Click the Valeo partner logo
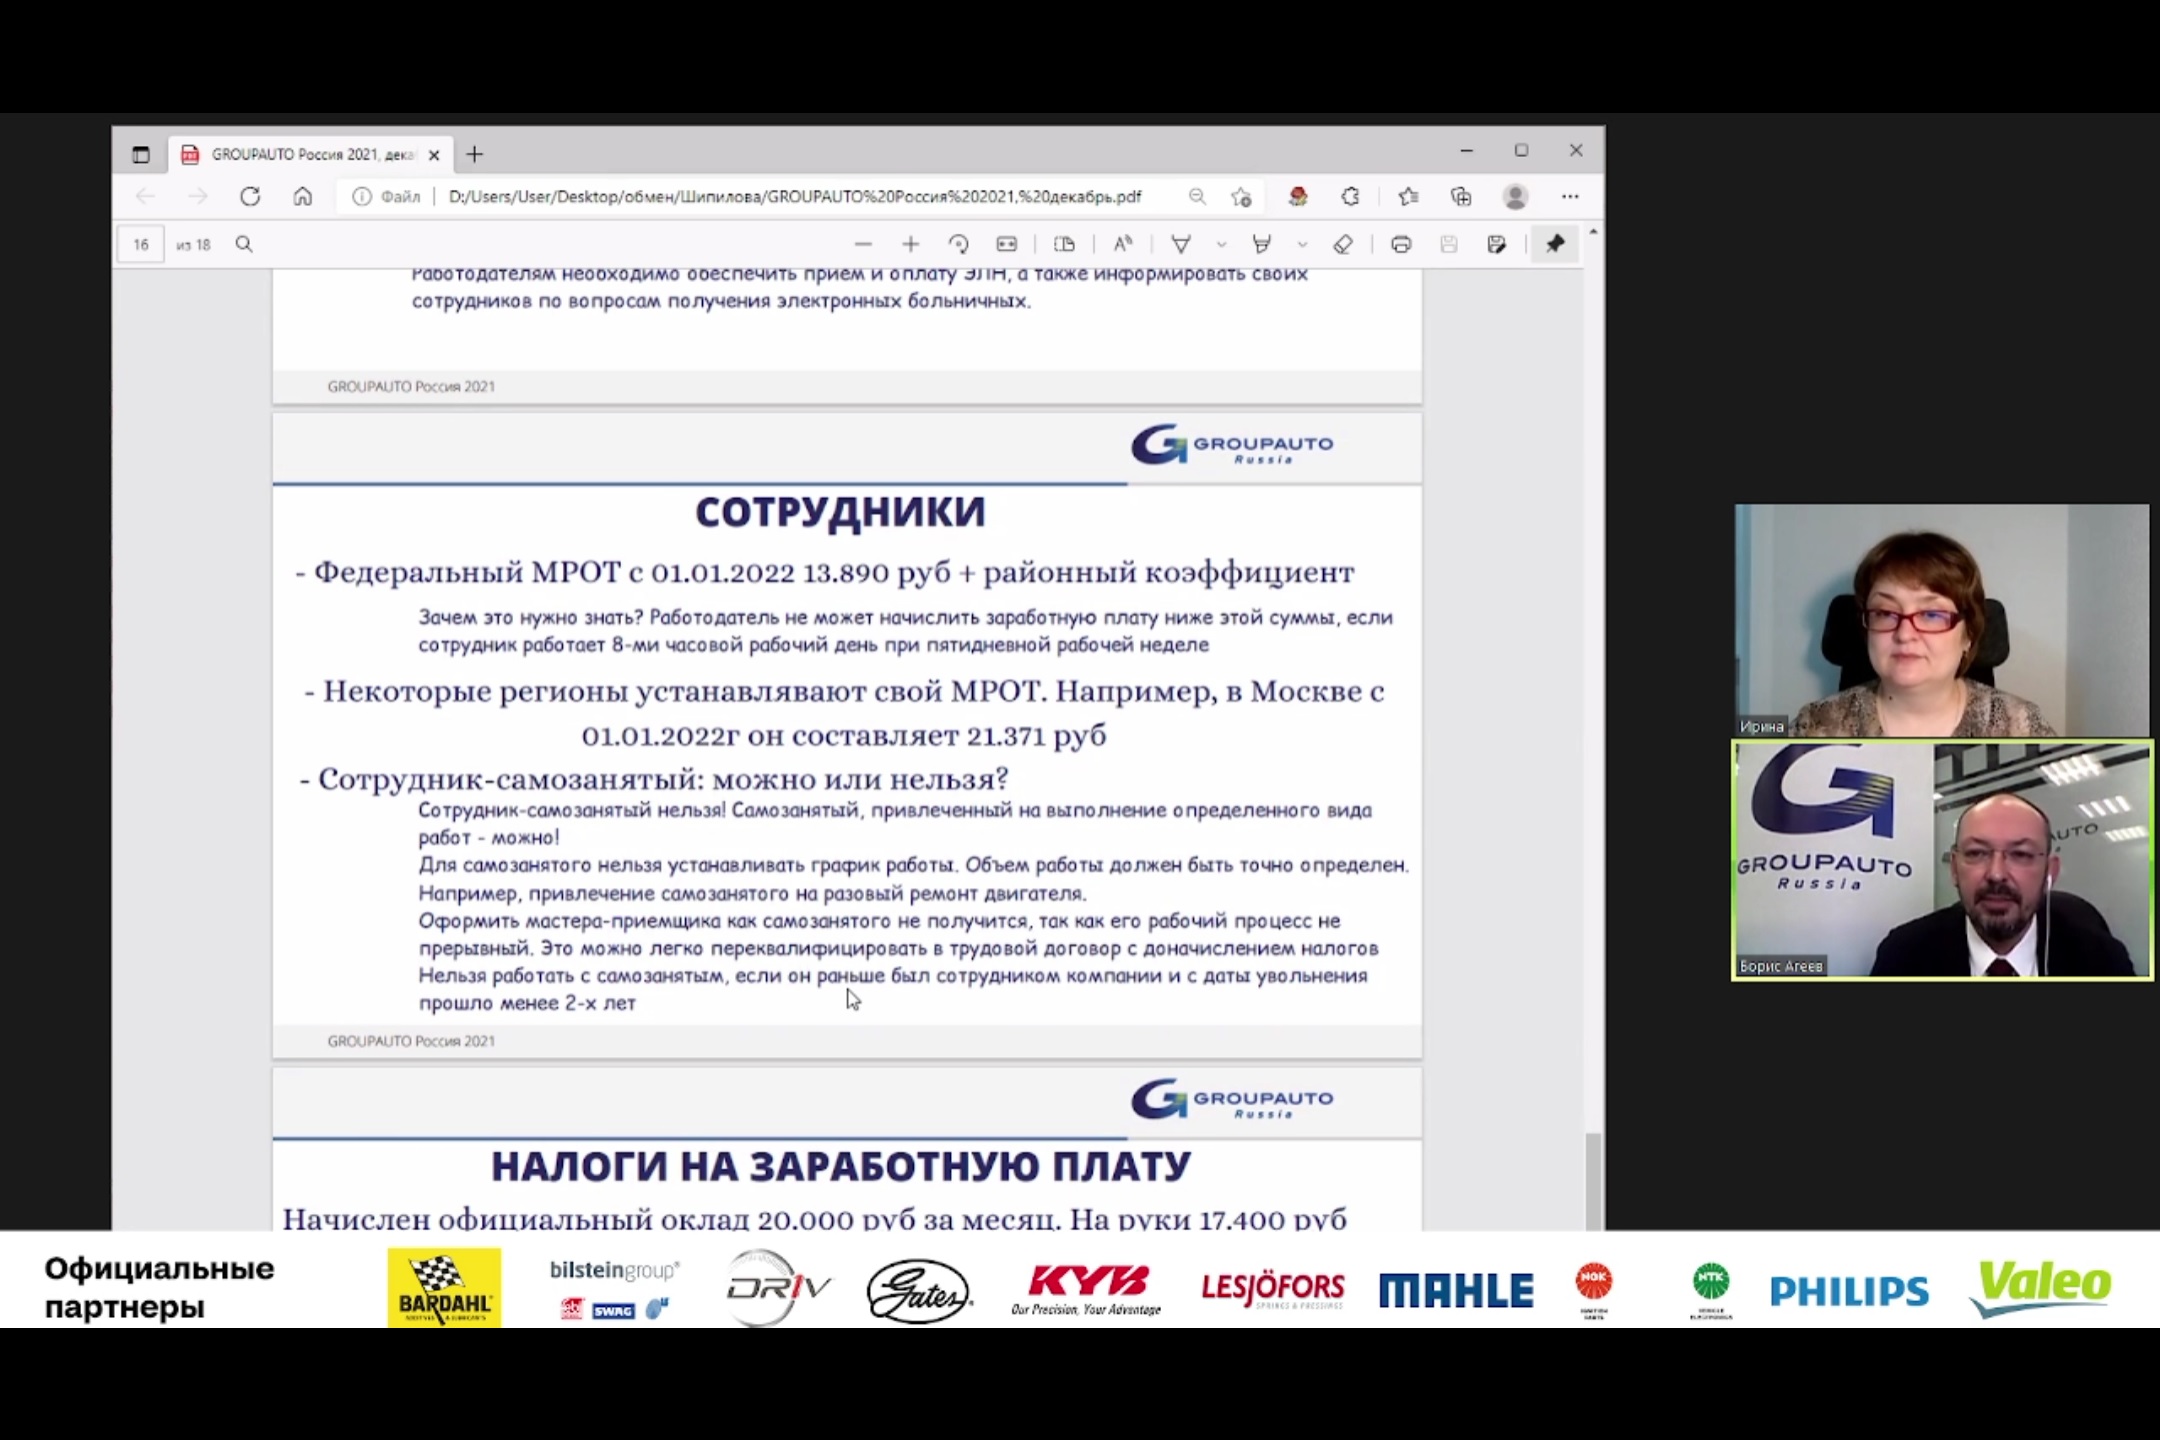The height and width of the screenshot is (1440, 2160). (x=2040, y=1288)
